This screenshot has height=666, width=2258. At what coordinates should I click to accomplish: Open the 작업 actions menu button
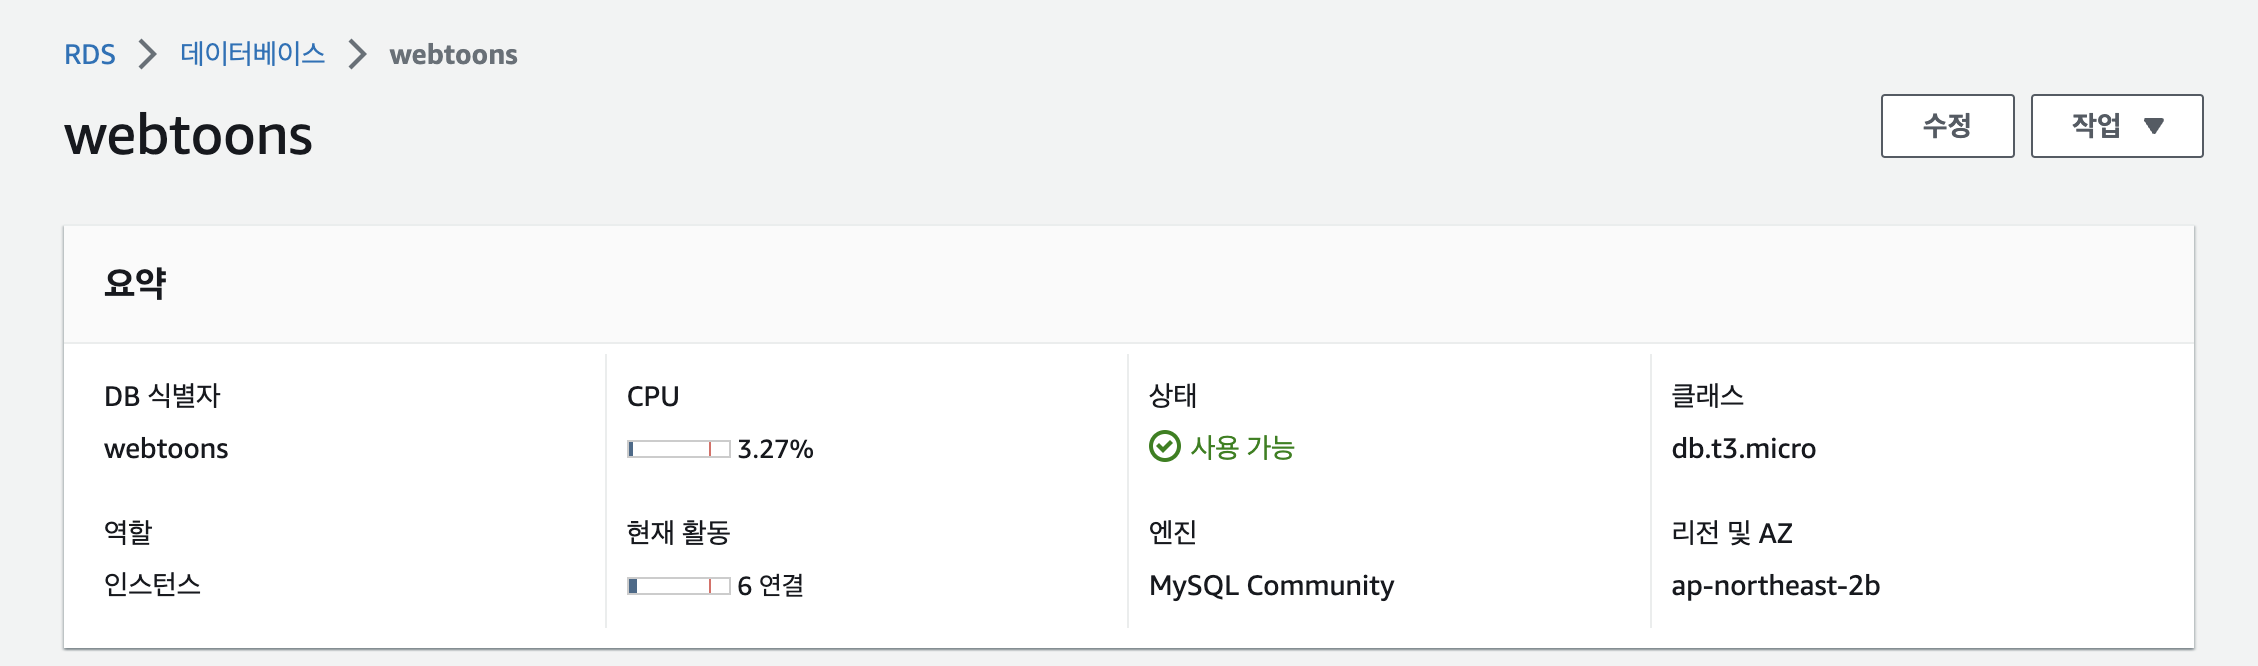(x=2117, y=126)
